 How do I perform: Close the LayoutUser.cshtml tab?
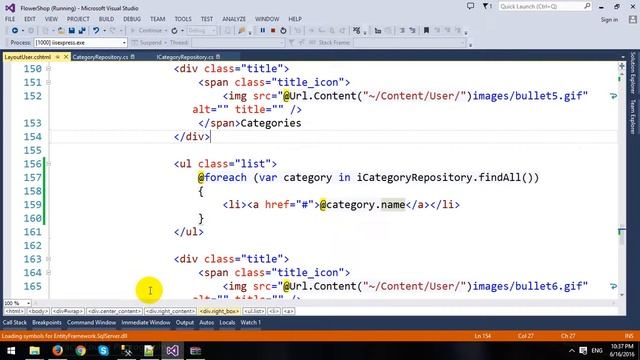pyautogui.click(x=66, y=57)
